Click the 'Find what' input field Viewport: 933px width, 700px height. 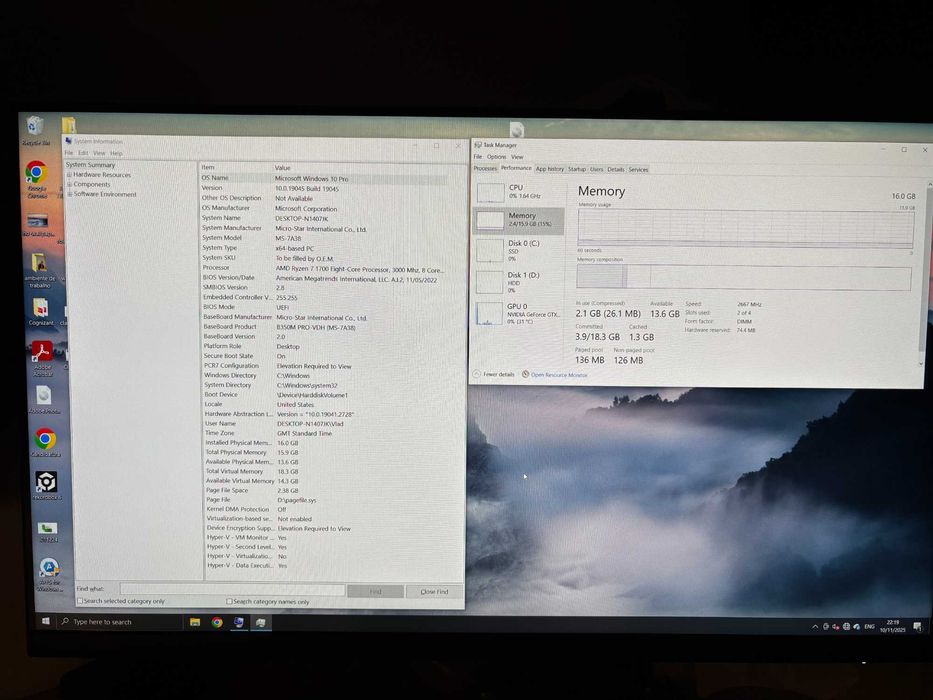point(232,589)
